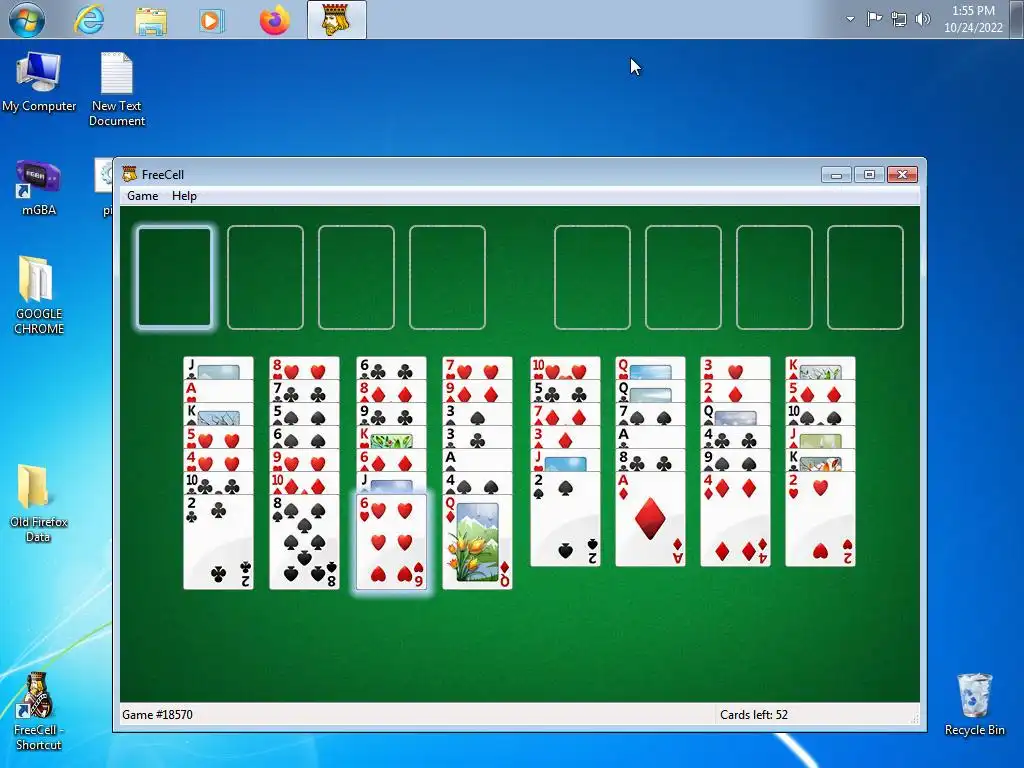Click the Jack of hearts card

566,460
